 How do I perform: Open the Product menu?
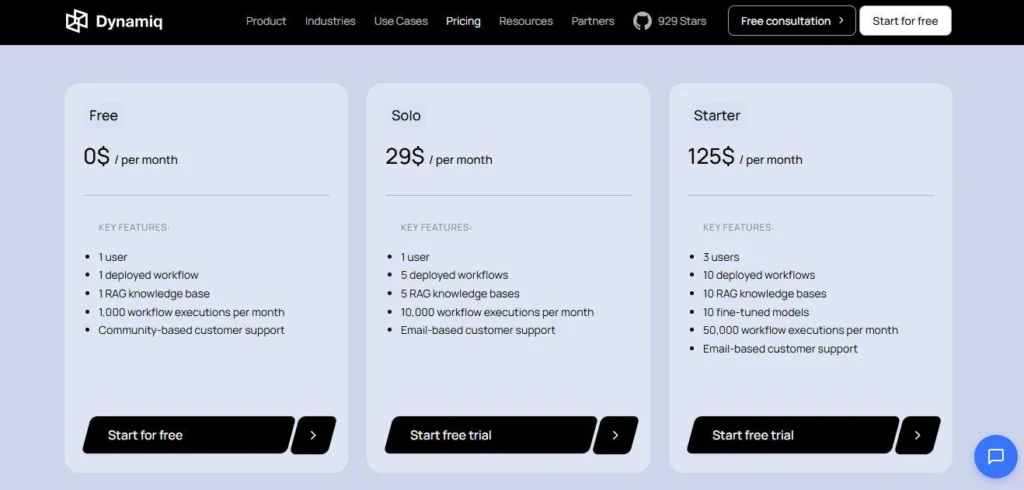click(x=266, y=21)
